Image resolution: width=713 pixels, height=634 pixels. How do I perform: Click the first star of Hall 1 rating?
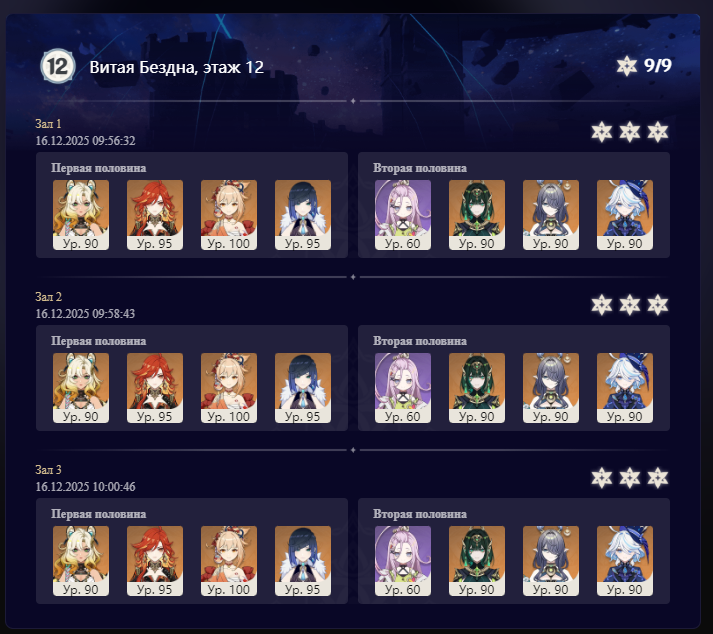click(x=602, y=132)
